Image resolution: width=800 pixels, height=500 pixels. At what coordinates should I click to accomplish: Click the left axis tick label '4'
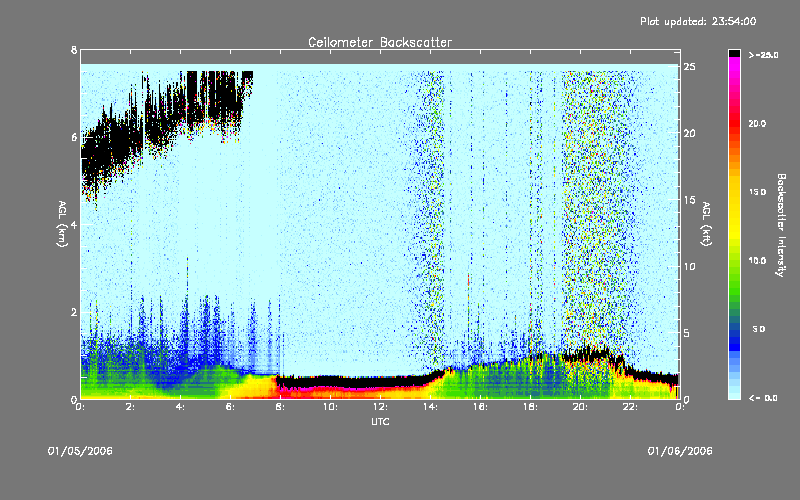(x=74, y=224)
